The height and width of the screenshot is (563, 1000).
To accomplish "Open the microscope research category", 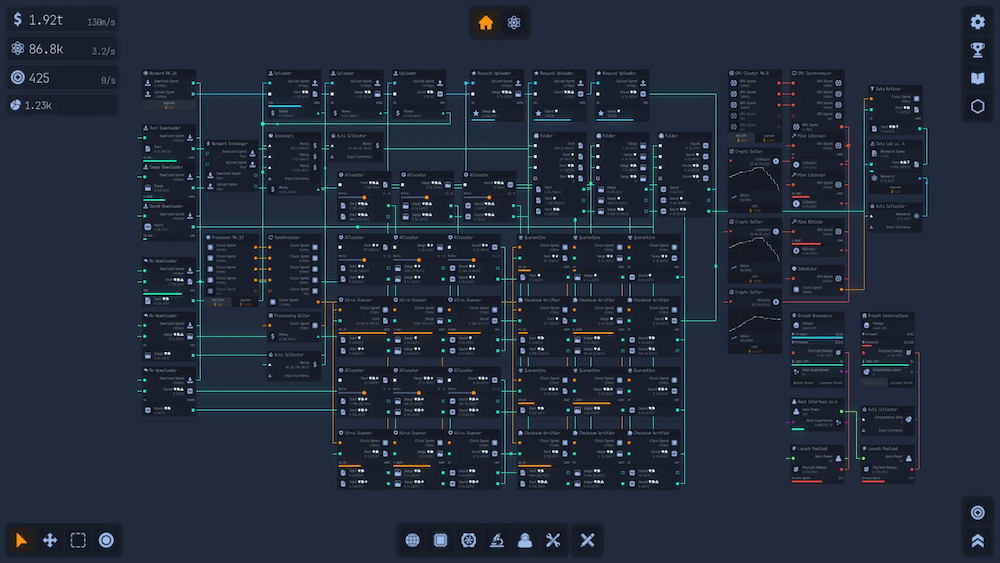I will tap(496, 540).
